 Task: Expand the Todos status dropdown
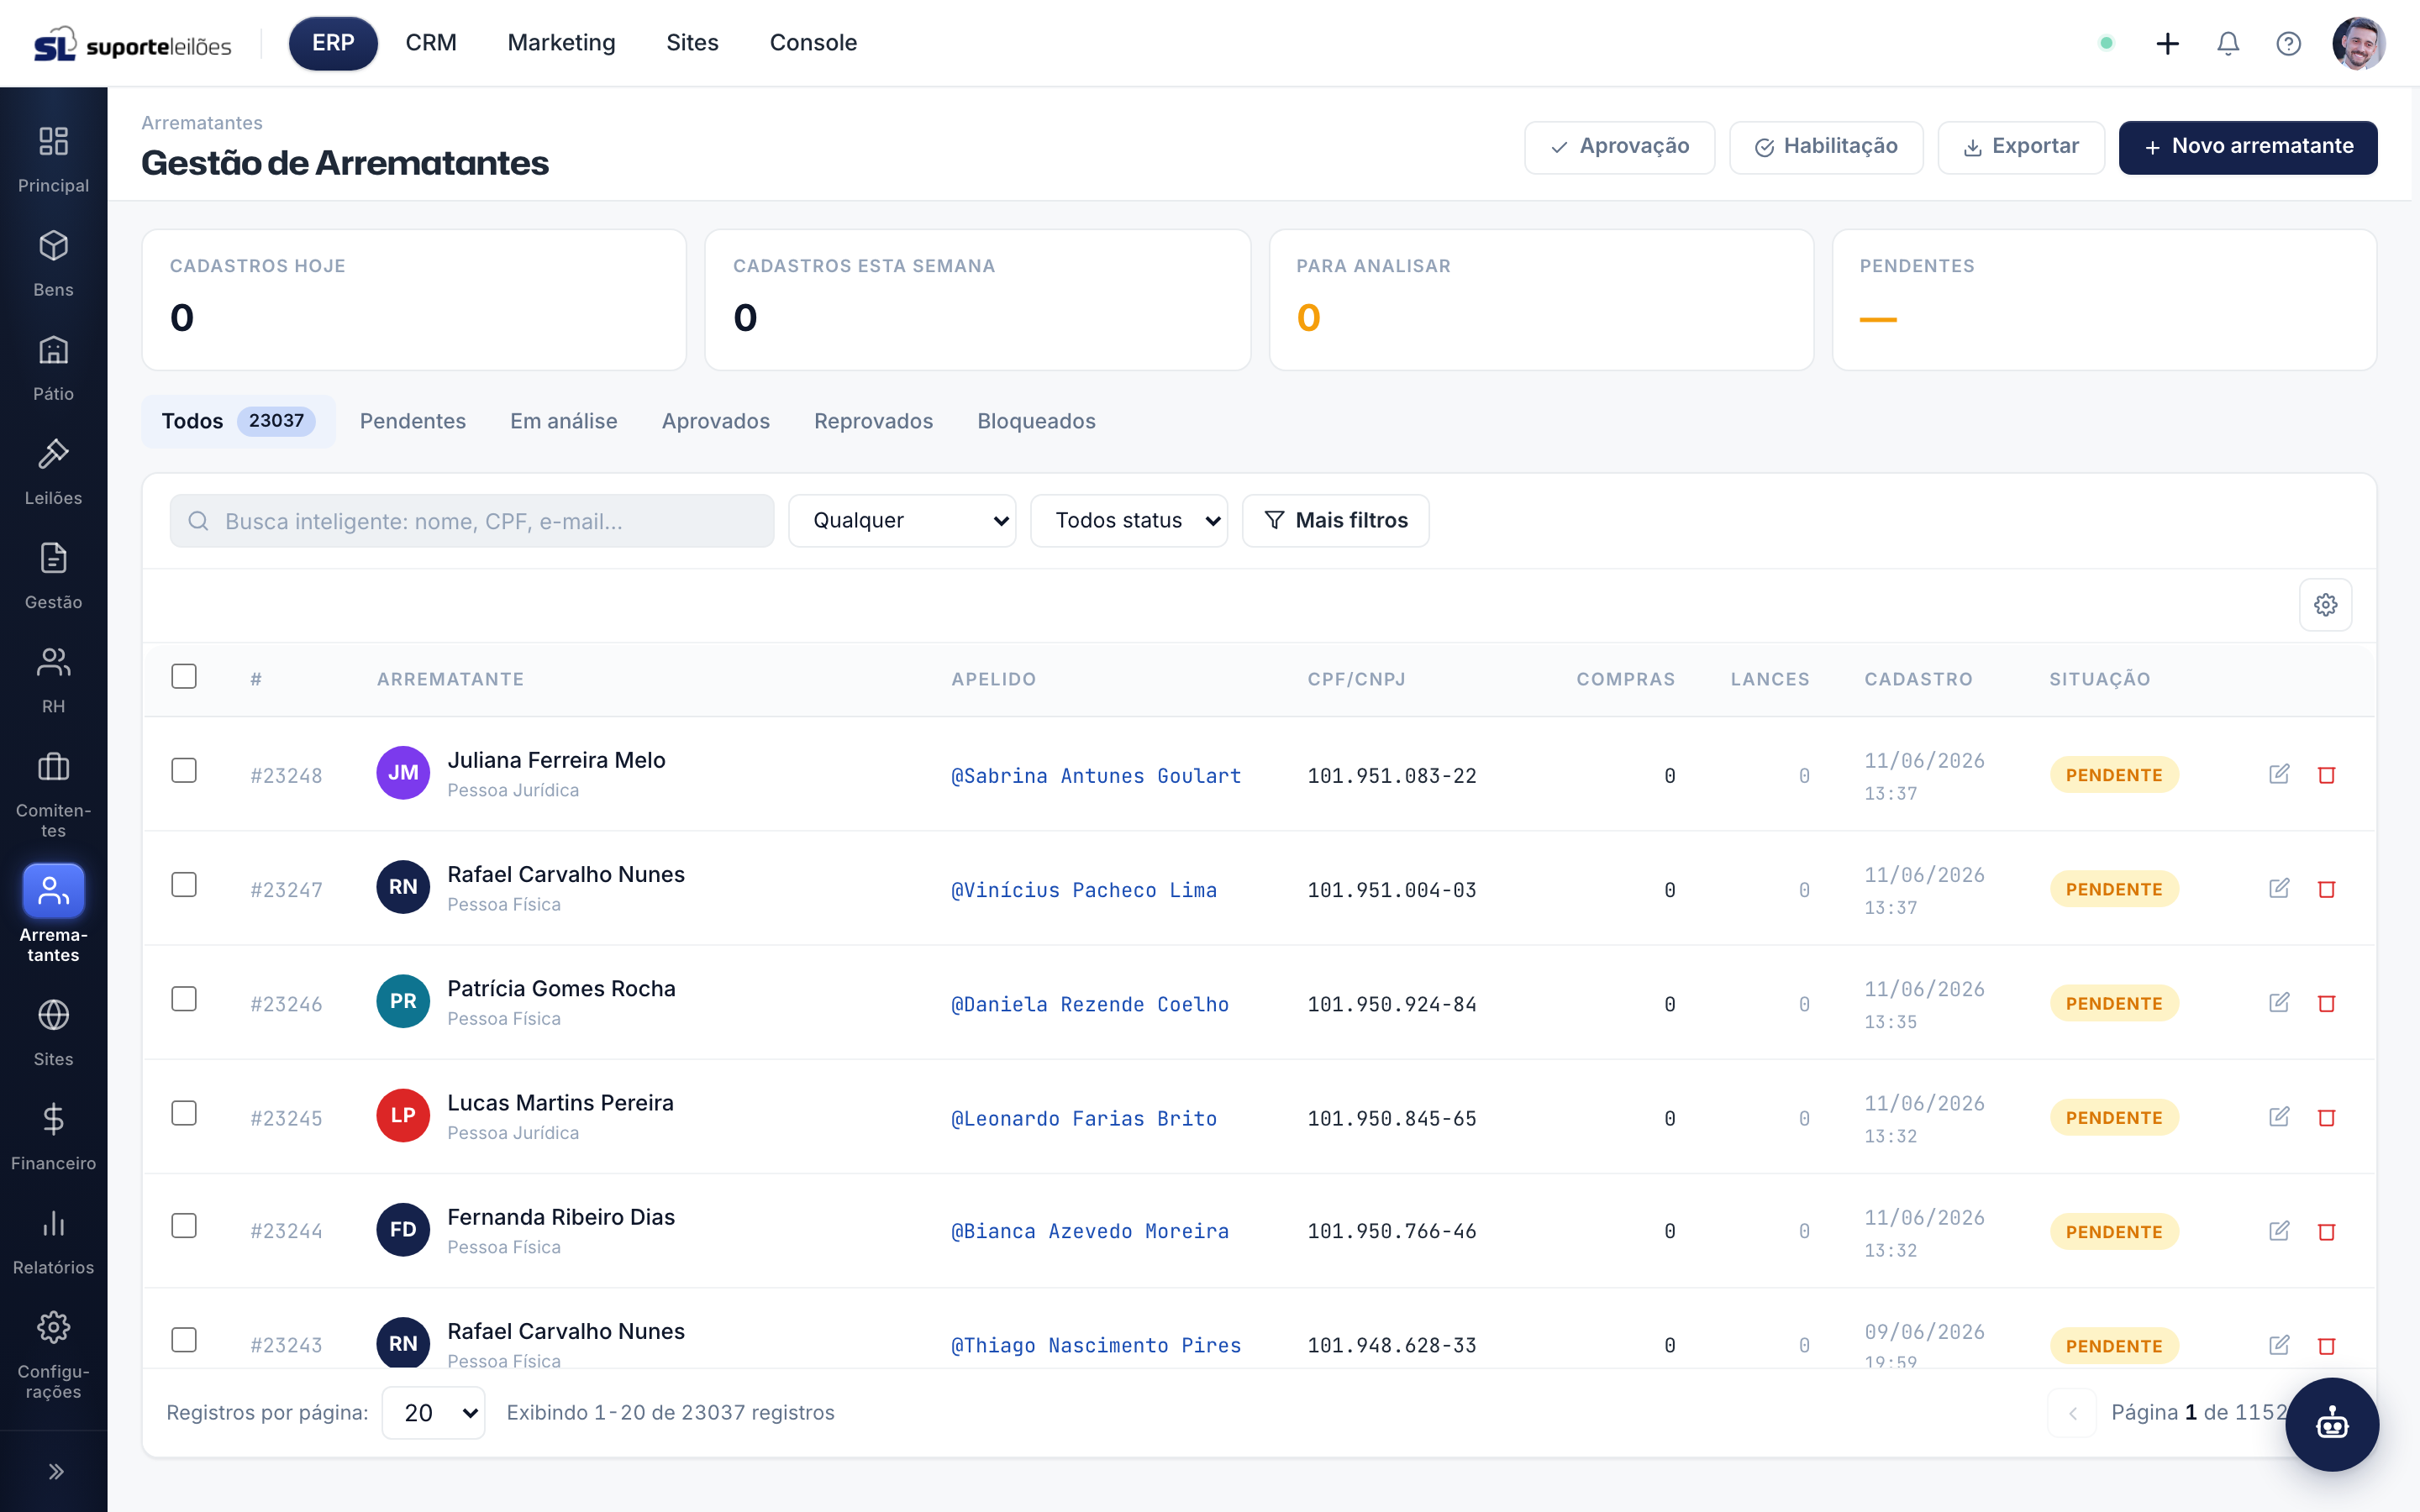click(1129, 520)
